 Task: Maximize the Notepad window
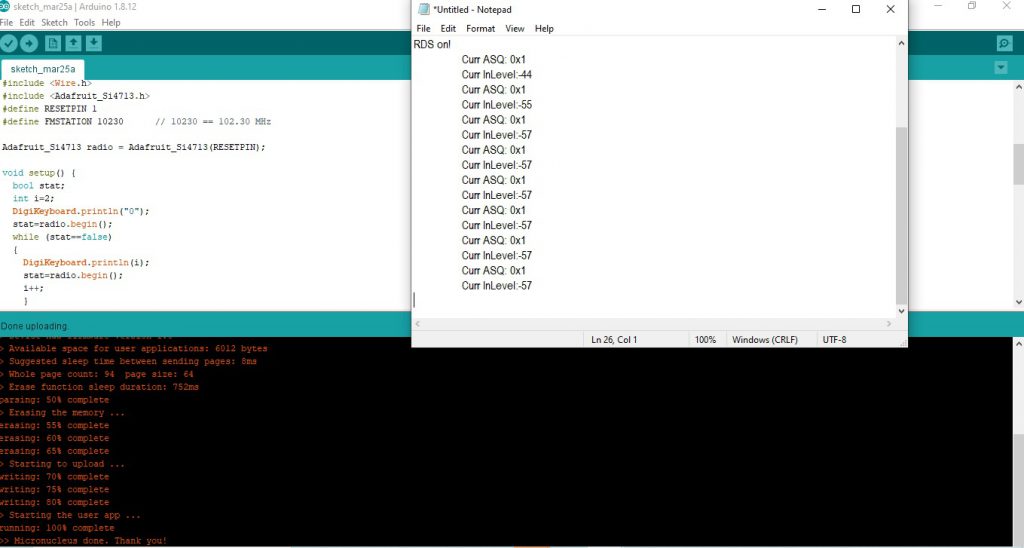click(x=855, y=9)
